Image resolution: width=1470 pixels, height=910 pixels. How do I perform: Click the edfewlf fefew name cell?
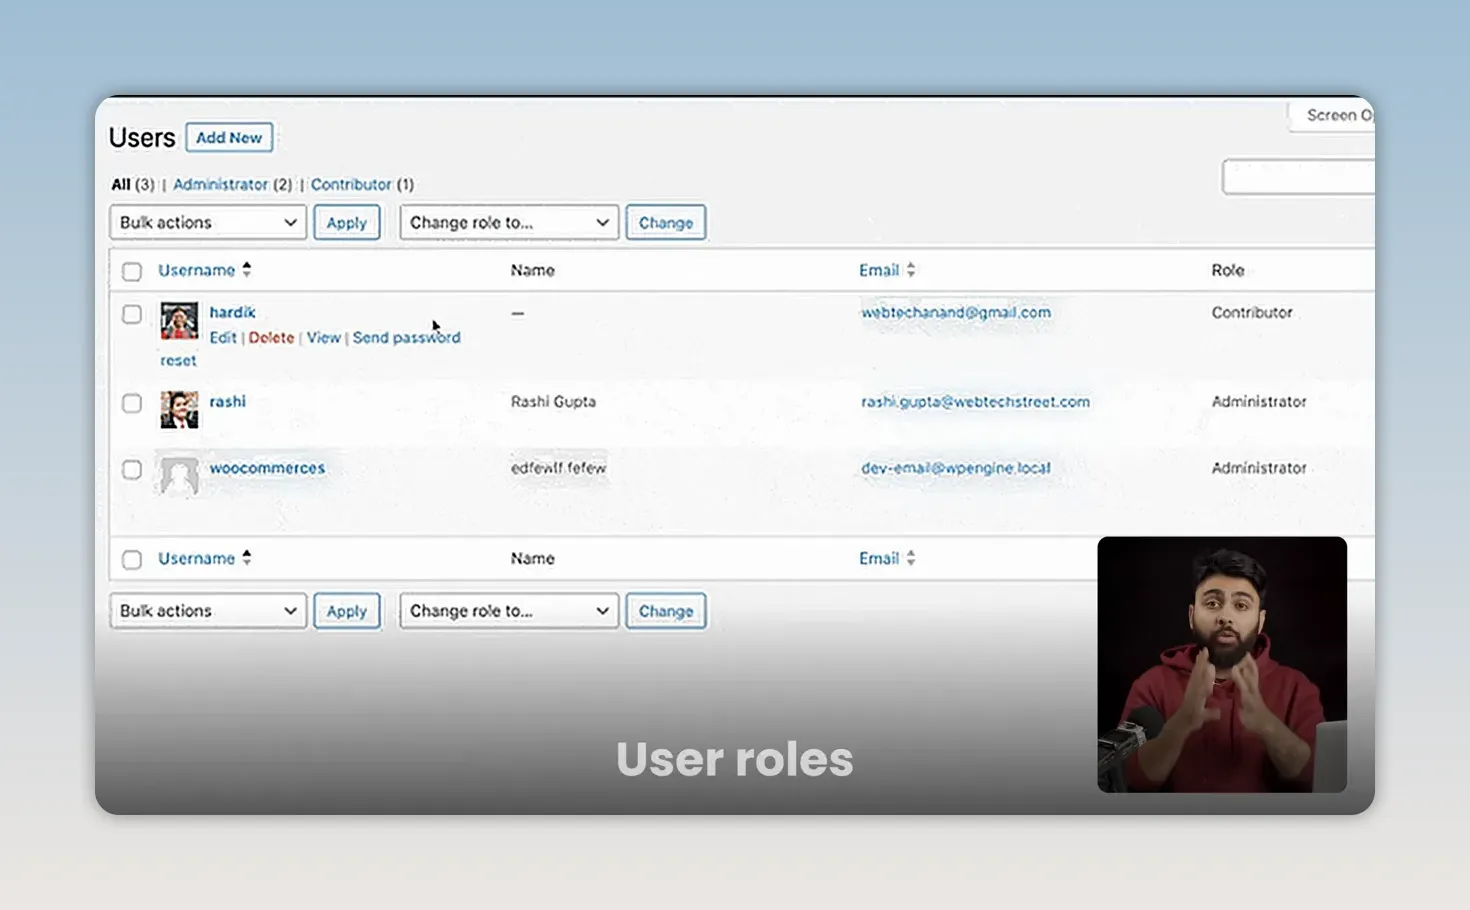[x=558, y=467]
